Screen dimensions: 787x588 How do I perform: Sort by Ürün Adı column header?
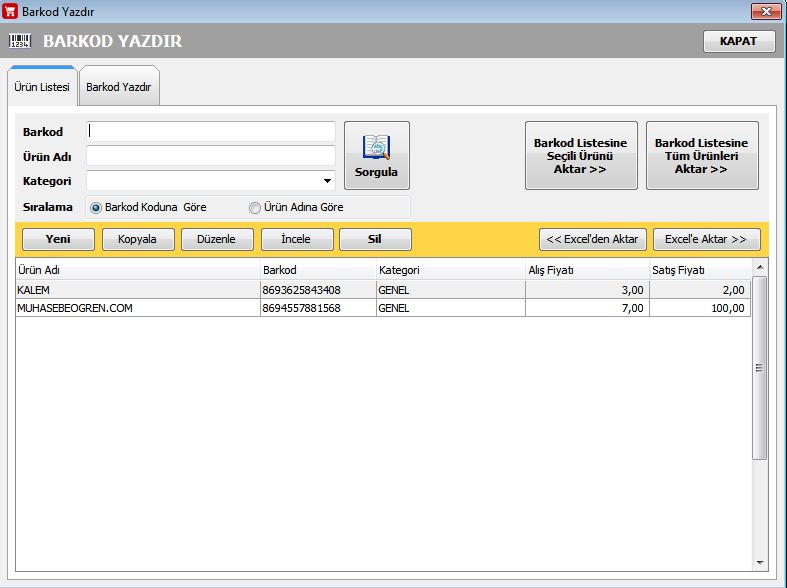138,270
